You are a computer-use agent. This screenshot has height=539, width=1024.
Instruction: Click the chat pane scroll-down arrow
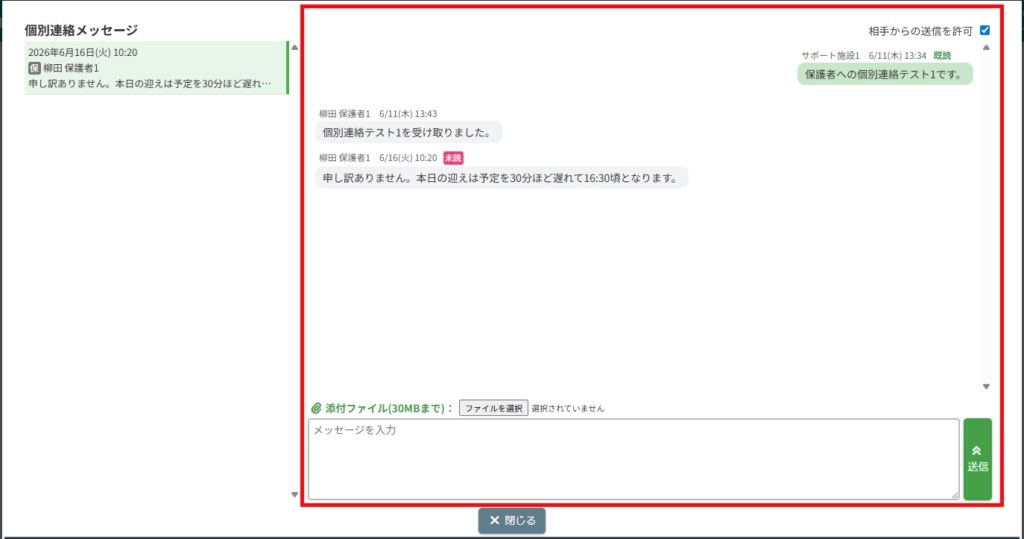point(986,387)
